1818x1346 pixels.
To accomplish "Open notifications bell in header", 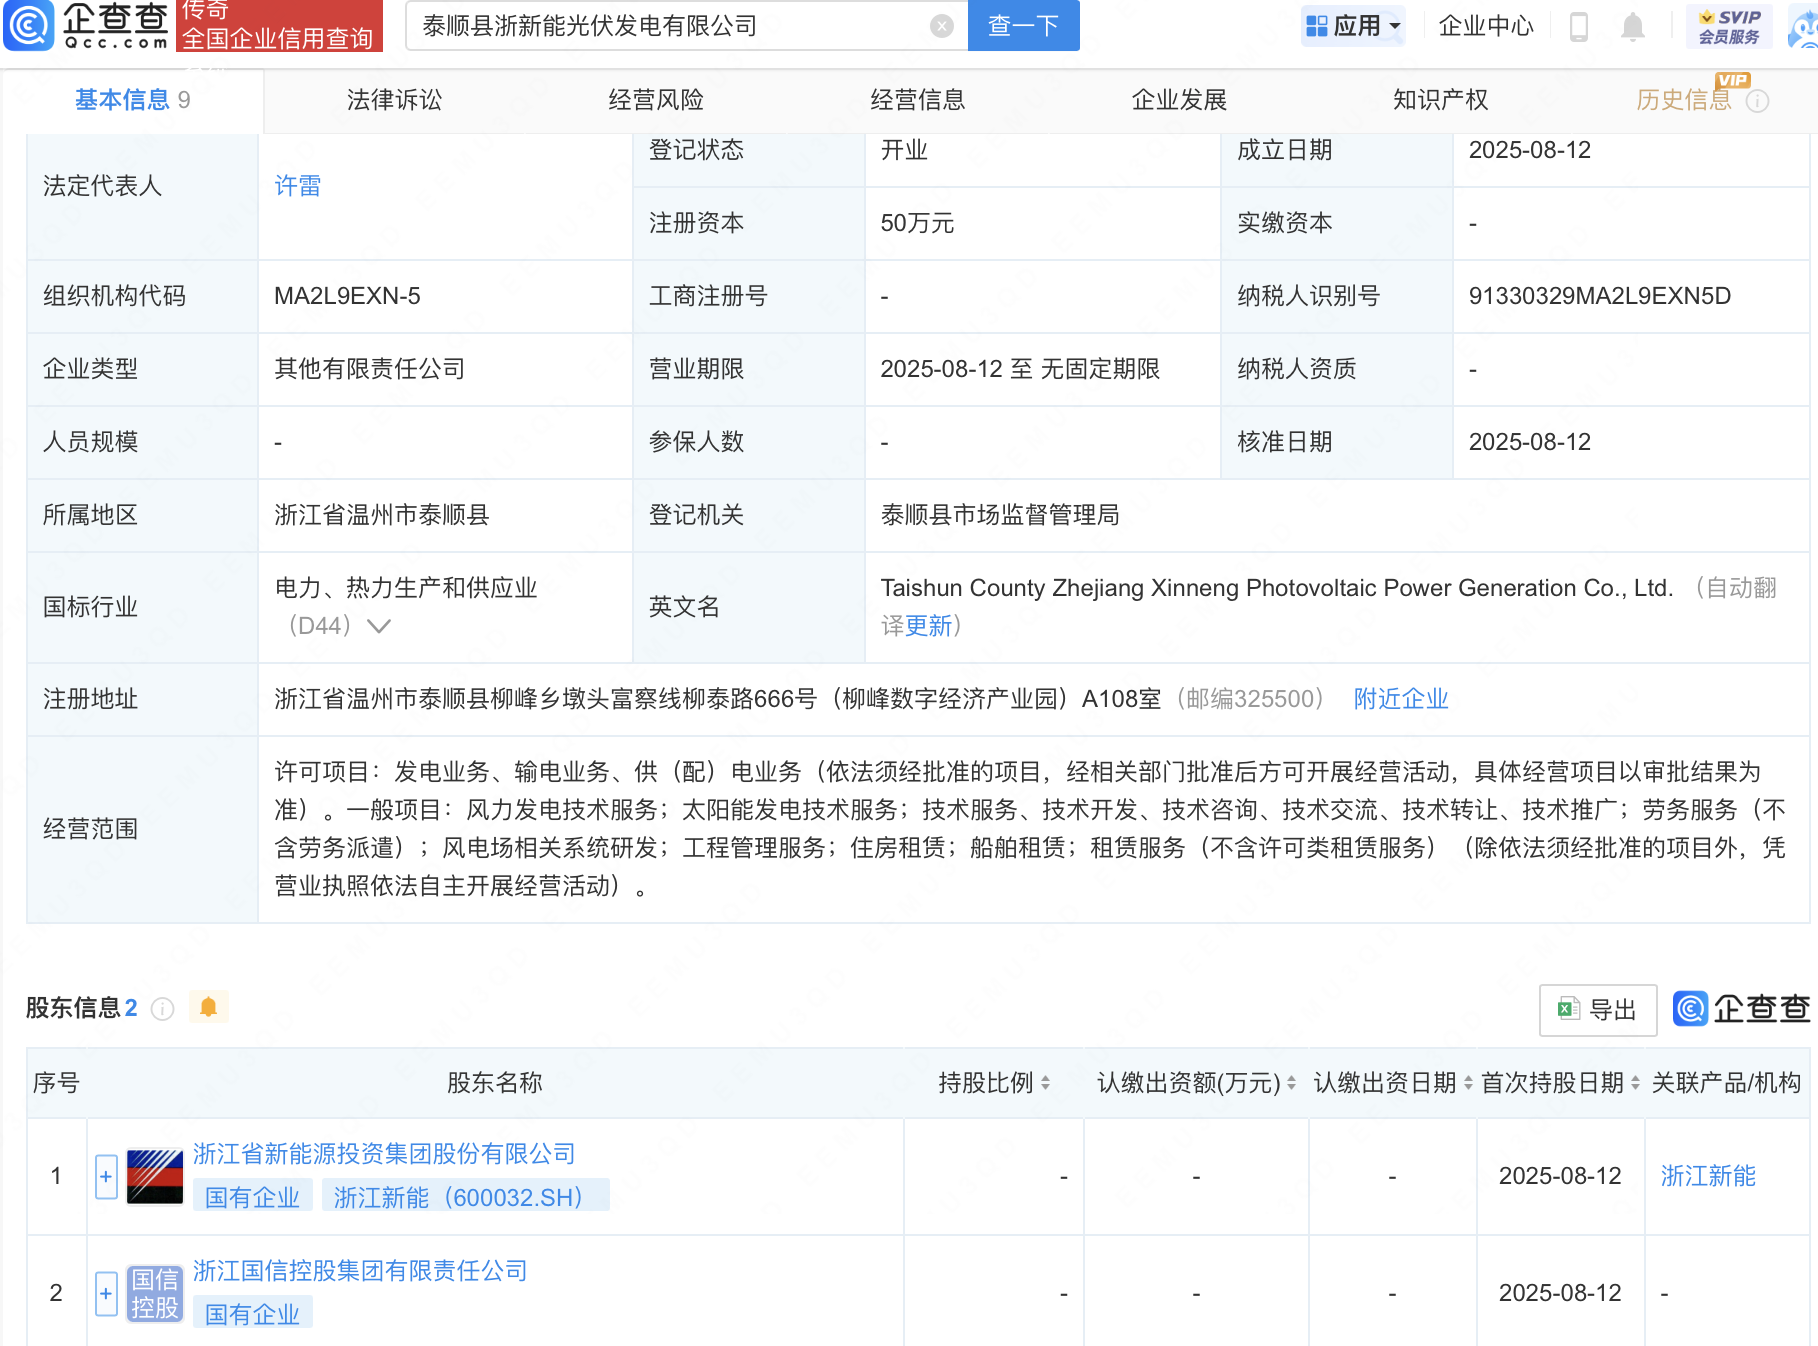I will pos(1632,27).
